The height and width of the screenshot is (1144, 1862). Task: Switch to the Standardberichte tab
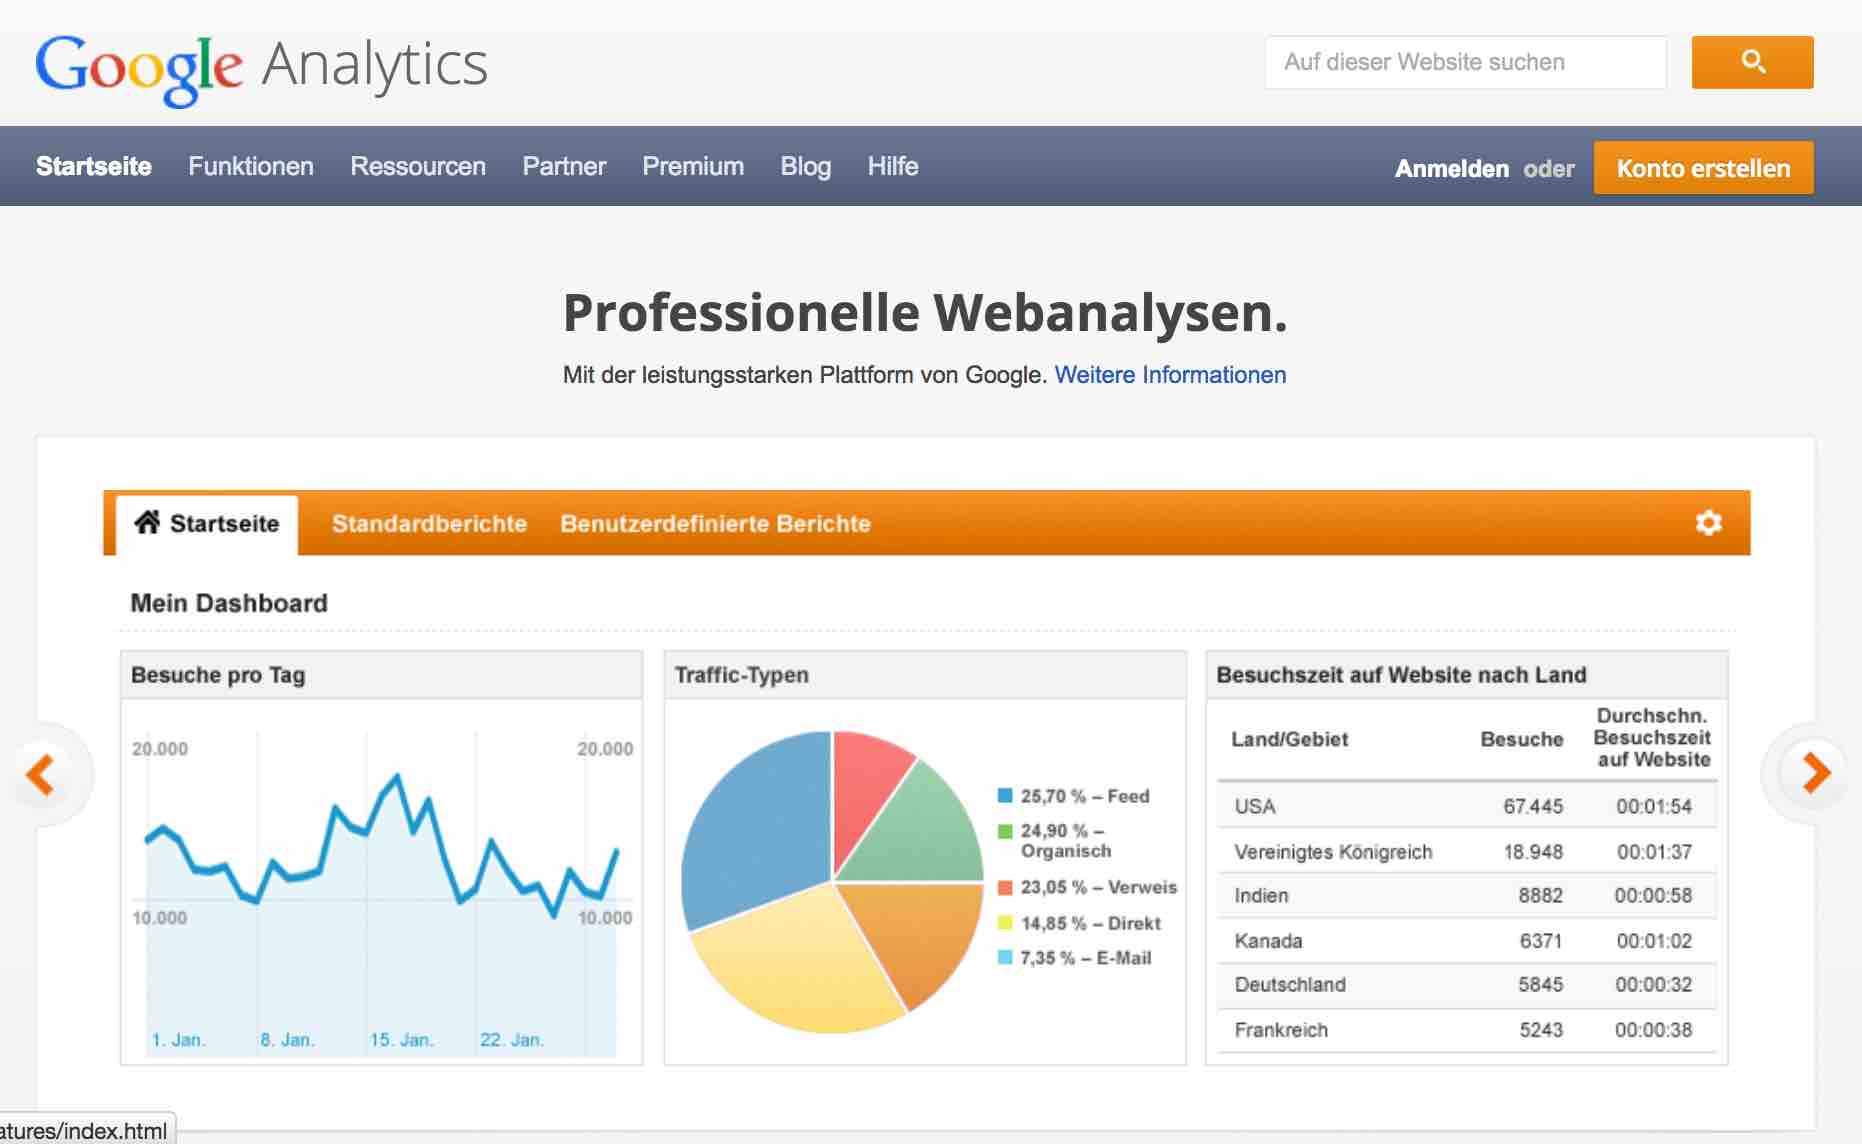(x=430, y=523)
